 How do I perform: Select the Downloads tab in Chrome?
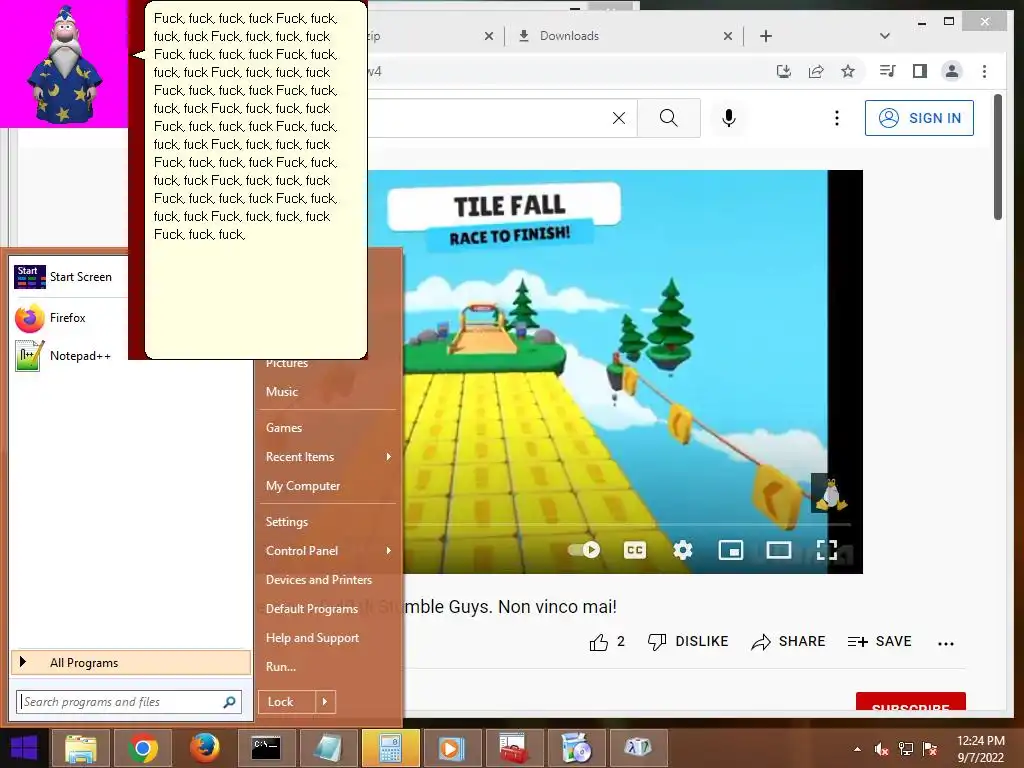tap(623, 36)
